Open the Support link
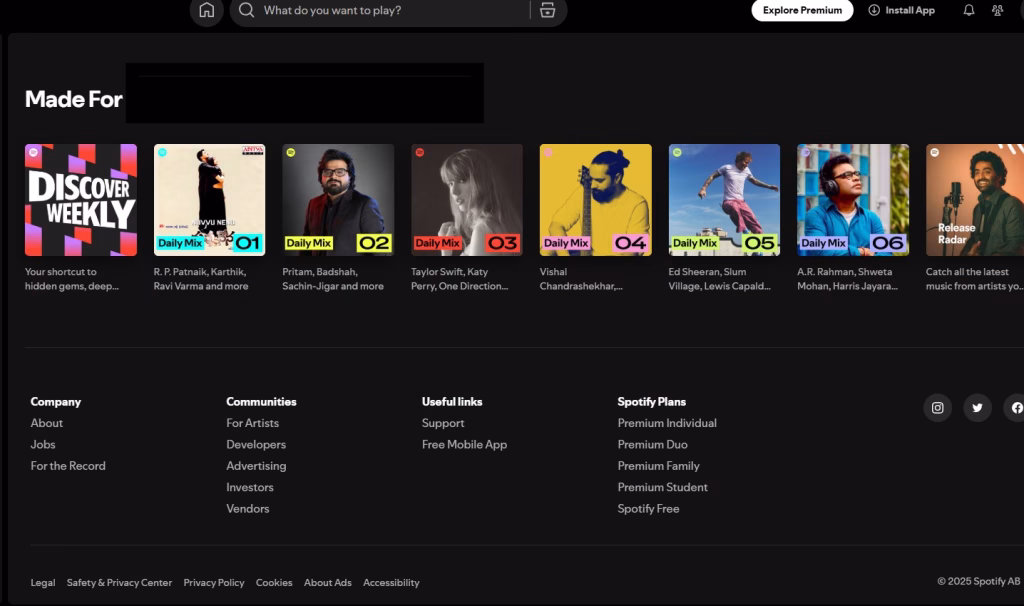This screenshot has width=1024, height=606. (x=443, y=423)
